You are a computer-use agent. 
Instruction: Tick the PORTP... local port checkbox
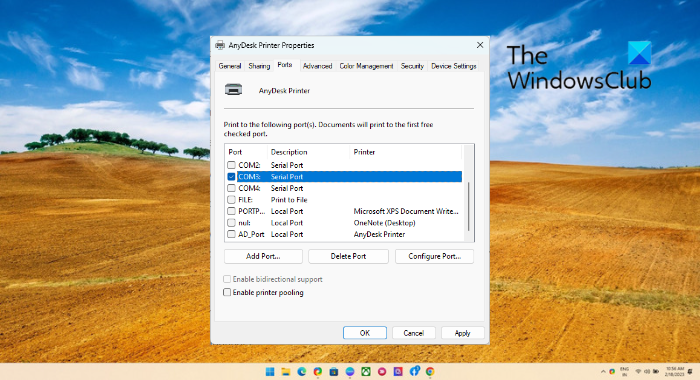[x=231, y=211]
